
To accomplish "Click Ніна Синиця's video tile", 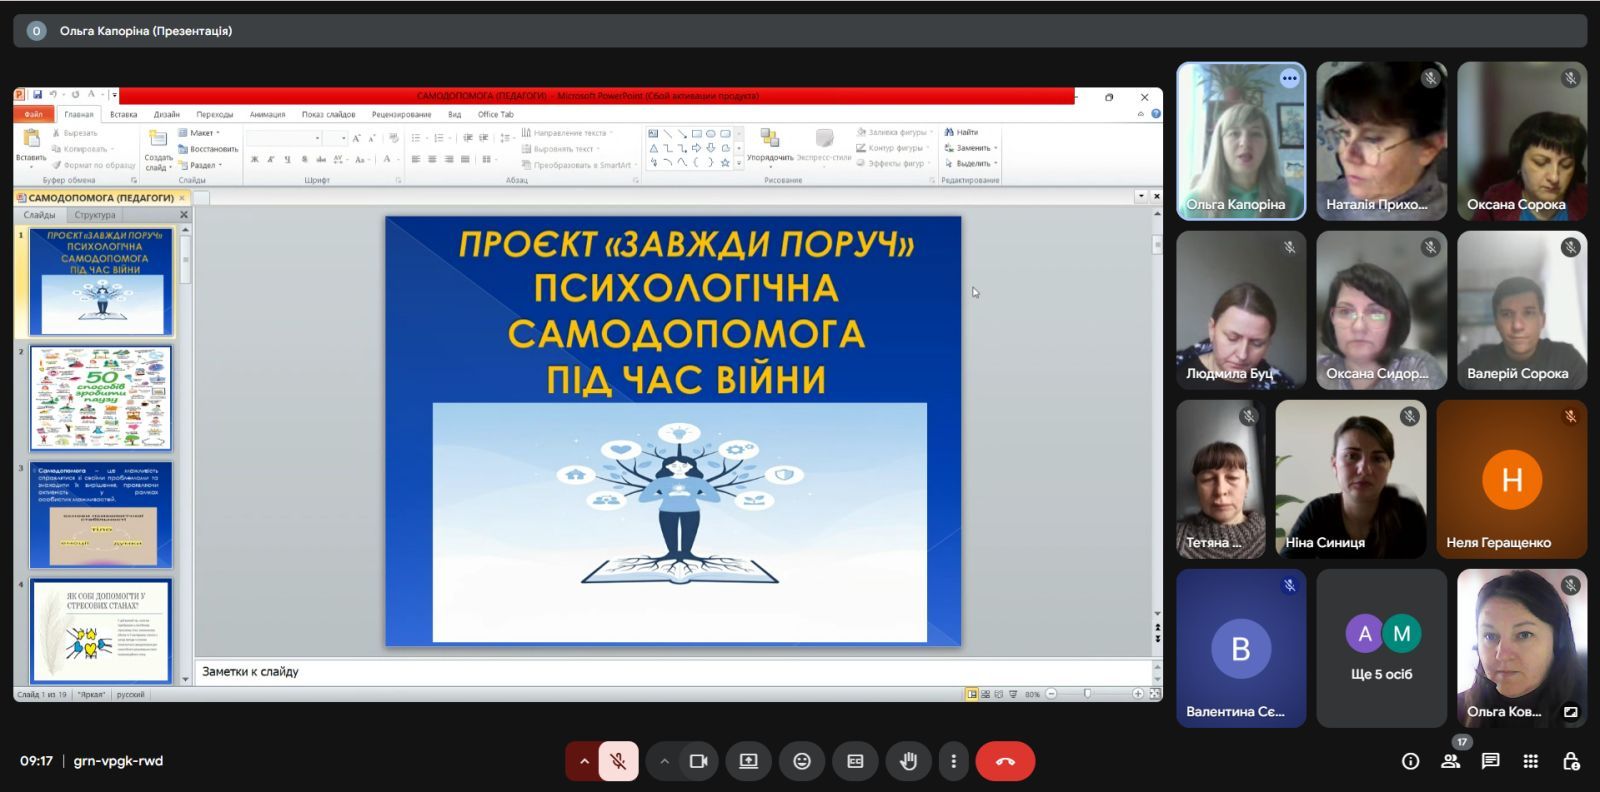I will pos(1350,479).
